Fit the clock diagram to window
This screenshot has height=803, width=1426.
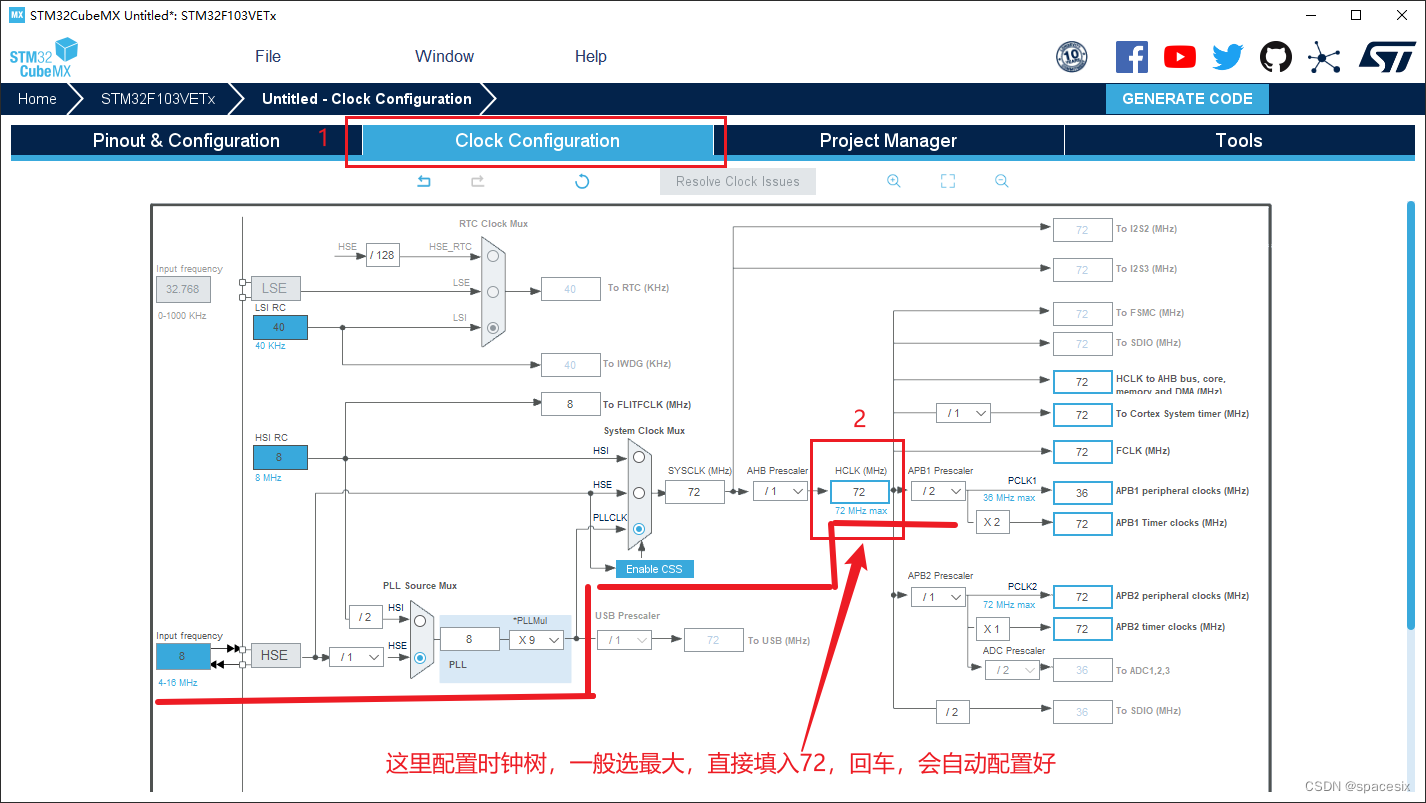[x=947, y=181]
